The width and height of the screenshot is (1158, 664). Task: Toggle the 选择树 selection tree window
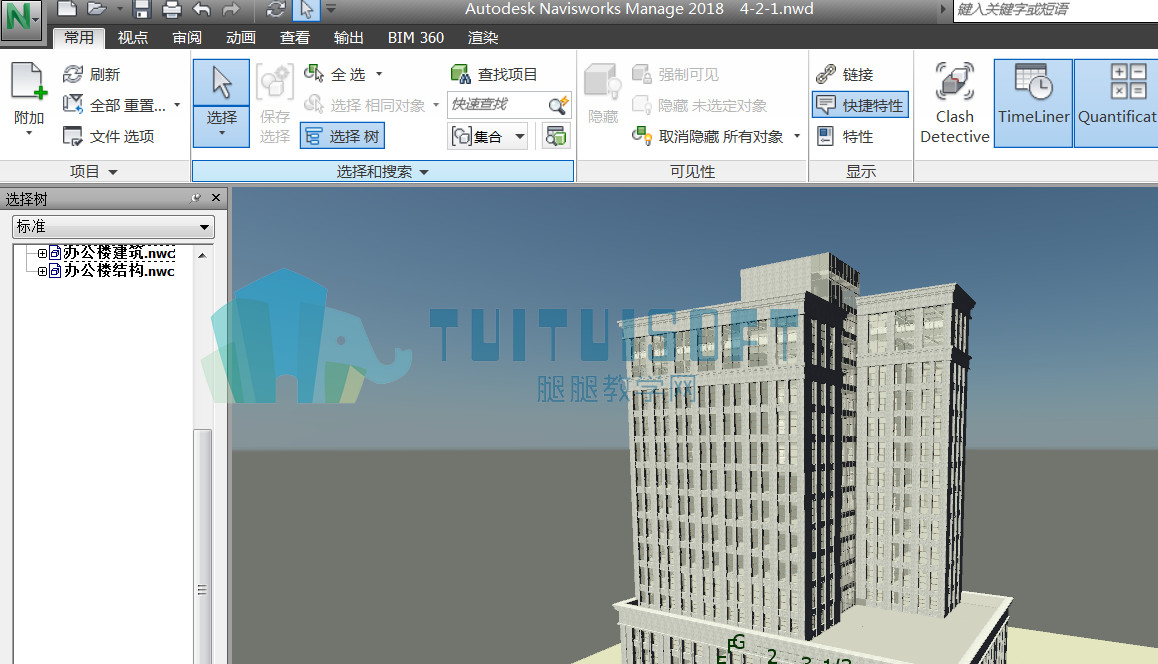pos(343,137)
